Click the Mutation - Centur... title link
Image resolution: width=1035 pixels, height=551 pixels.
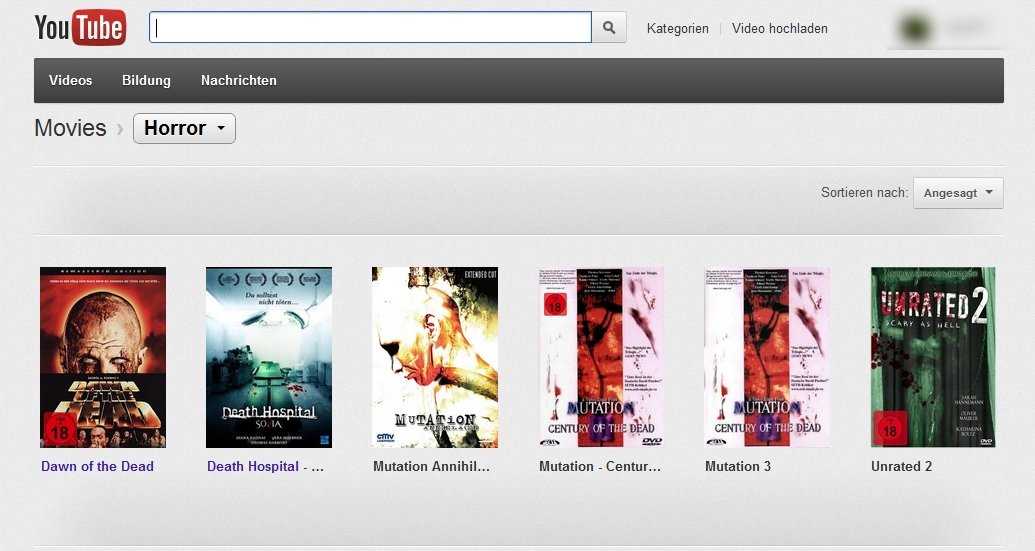point(600,466)
